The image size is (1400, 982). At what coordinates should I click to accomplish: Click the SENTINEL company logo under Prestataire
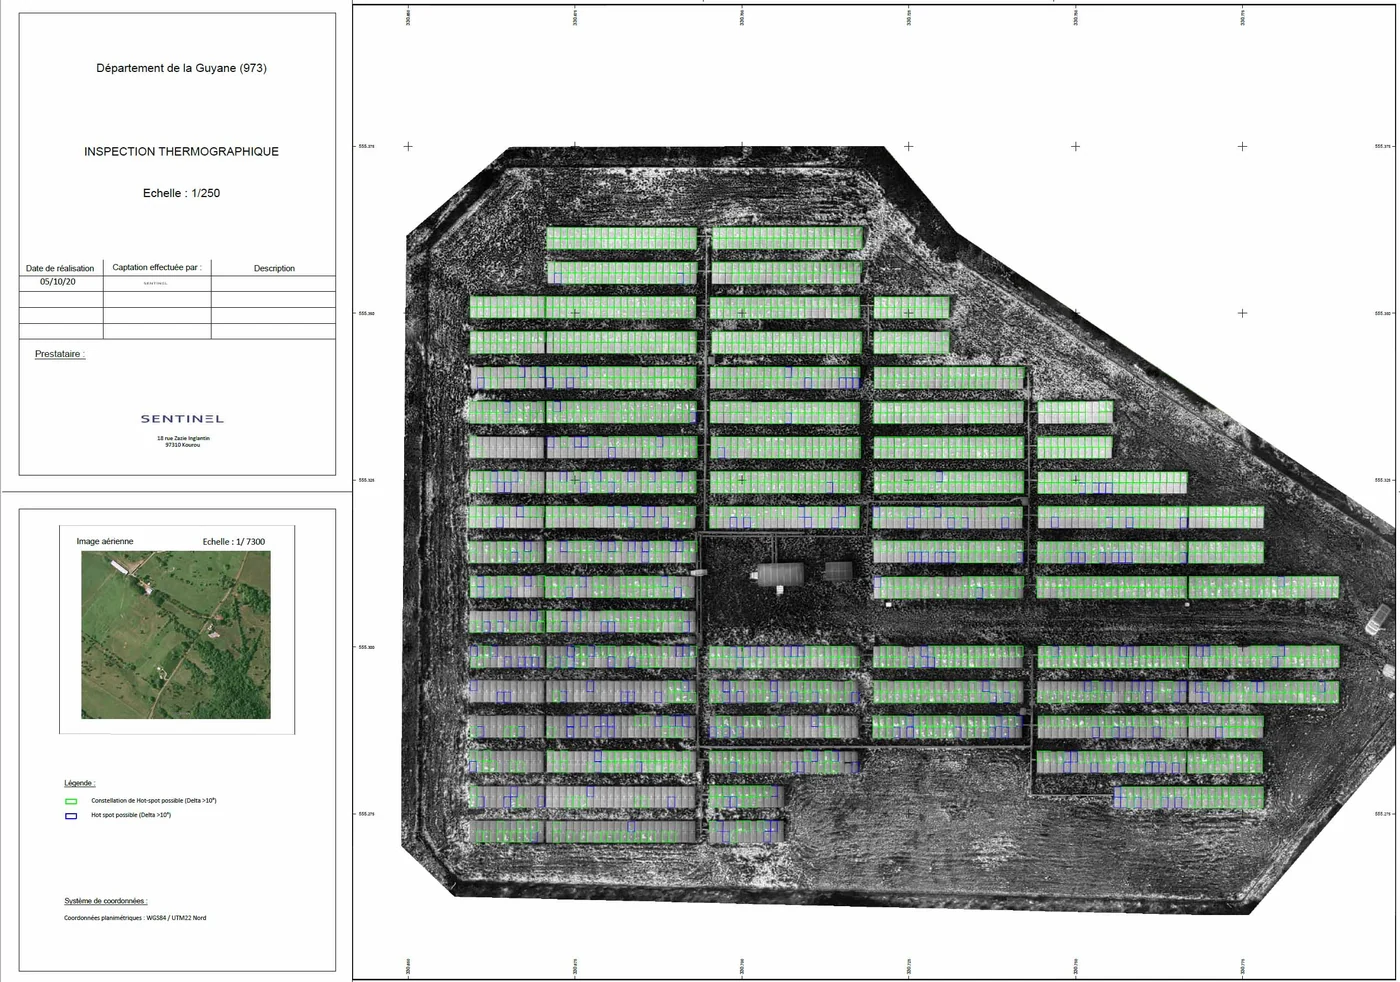coord(182,419)
